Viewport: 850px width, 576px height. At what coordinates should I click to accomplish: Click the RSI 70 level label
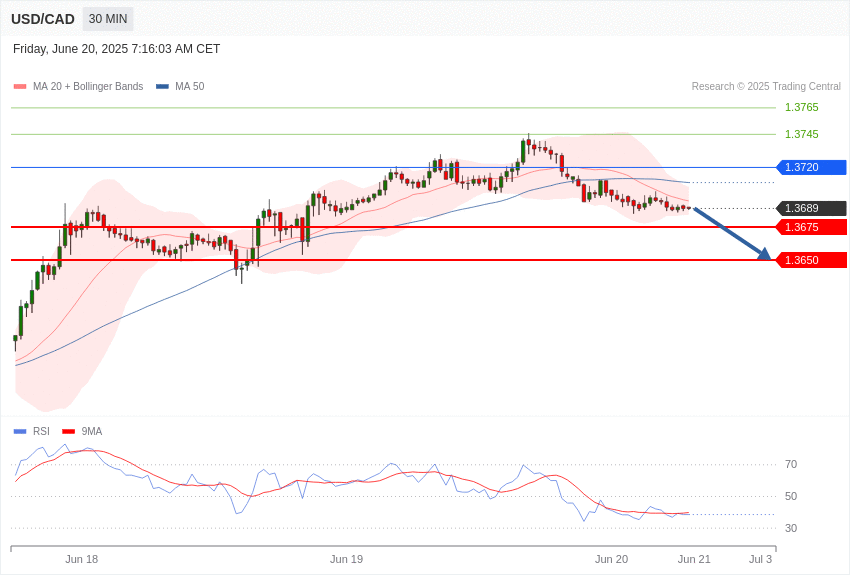[791, 464]
